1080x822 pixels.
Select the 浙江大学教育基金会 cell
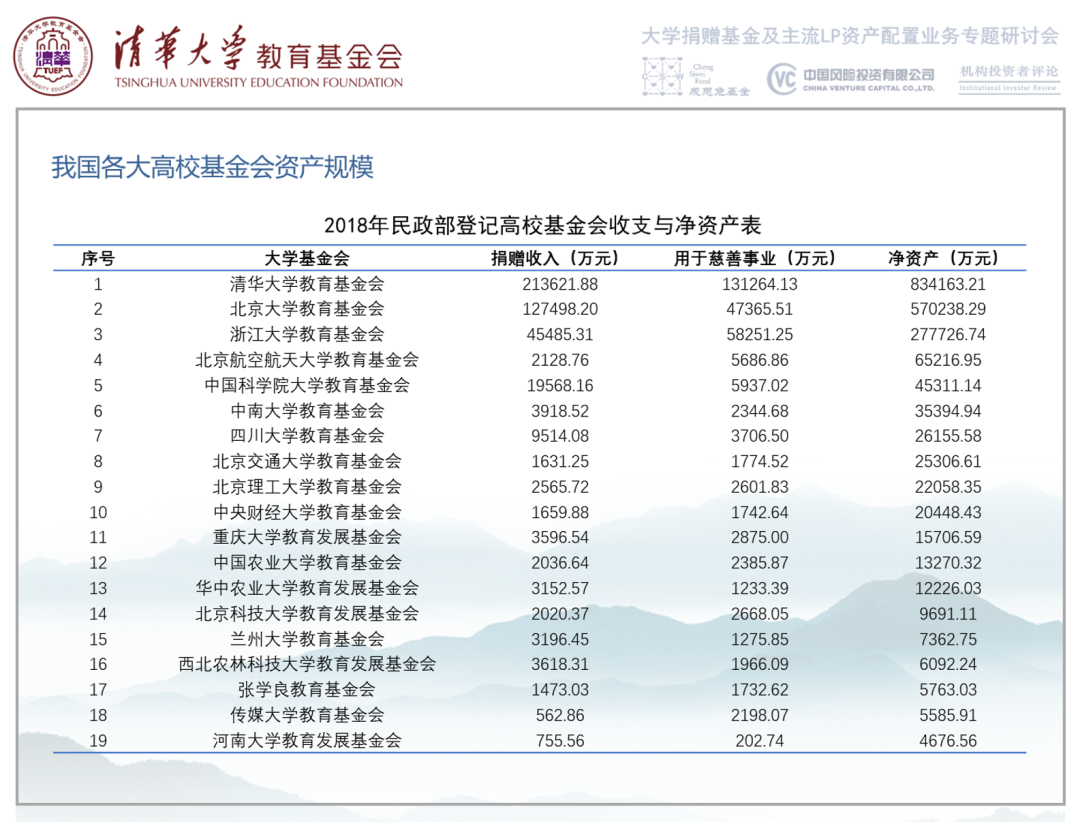coord(307,334)
